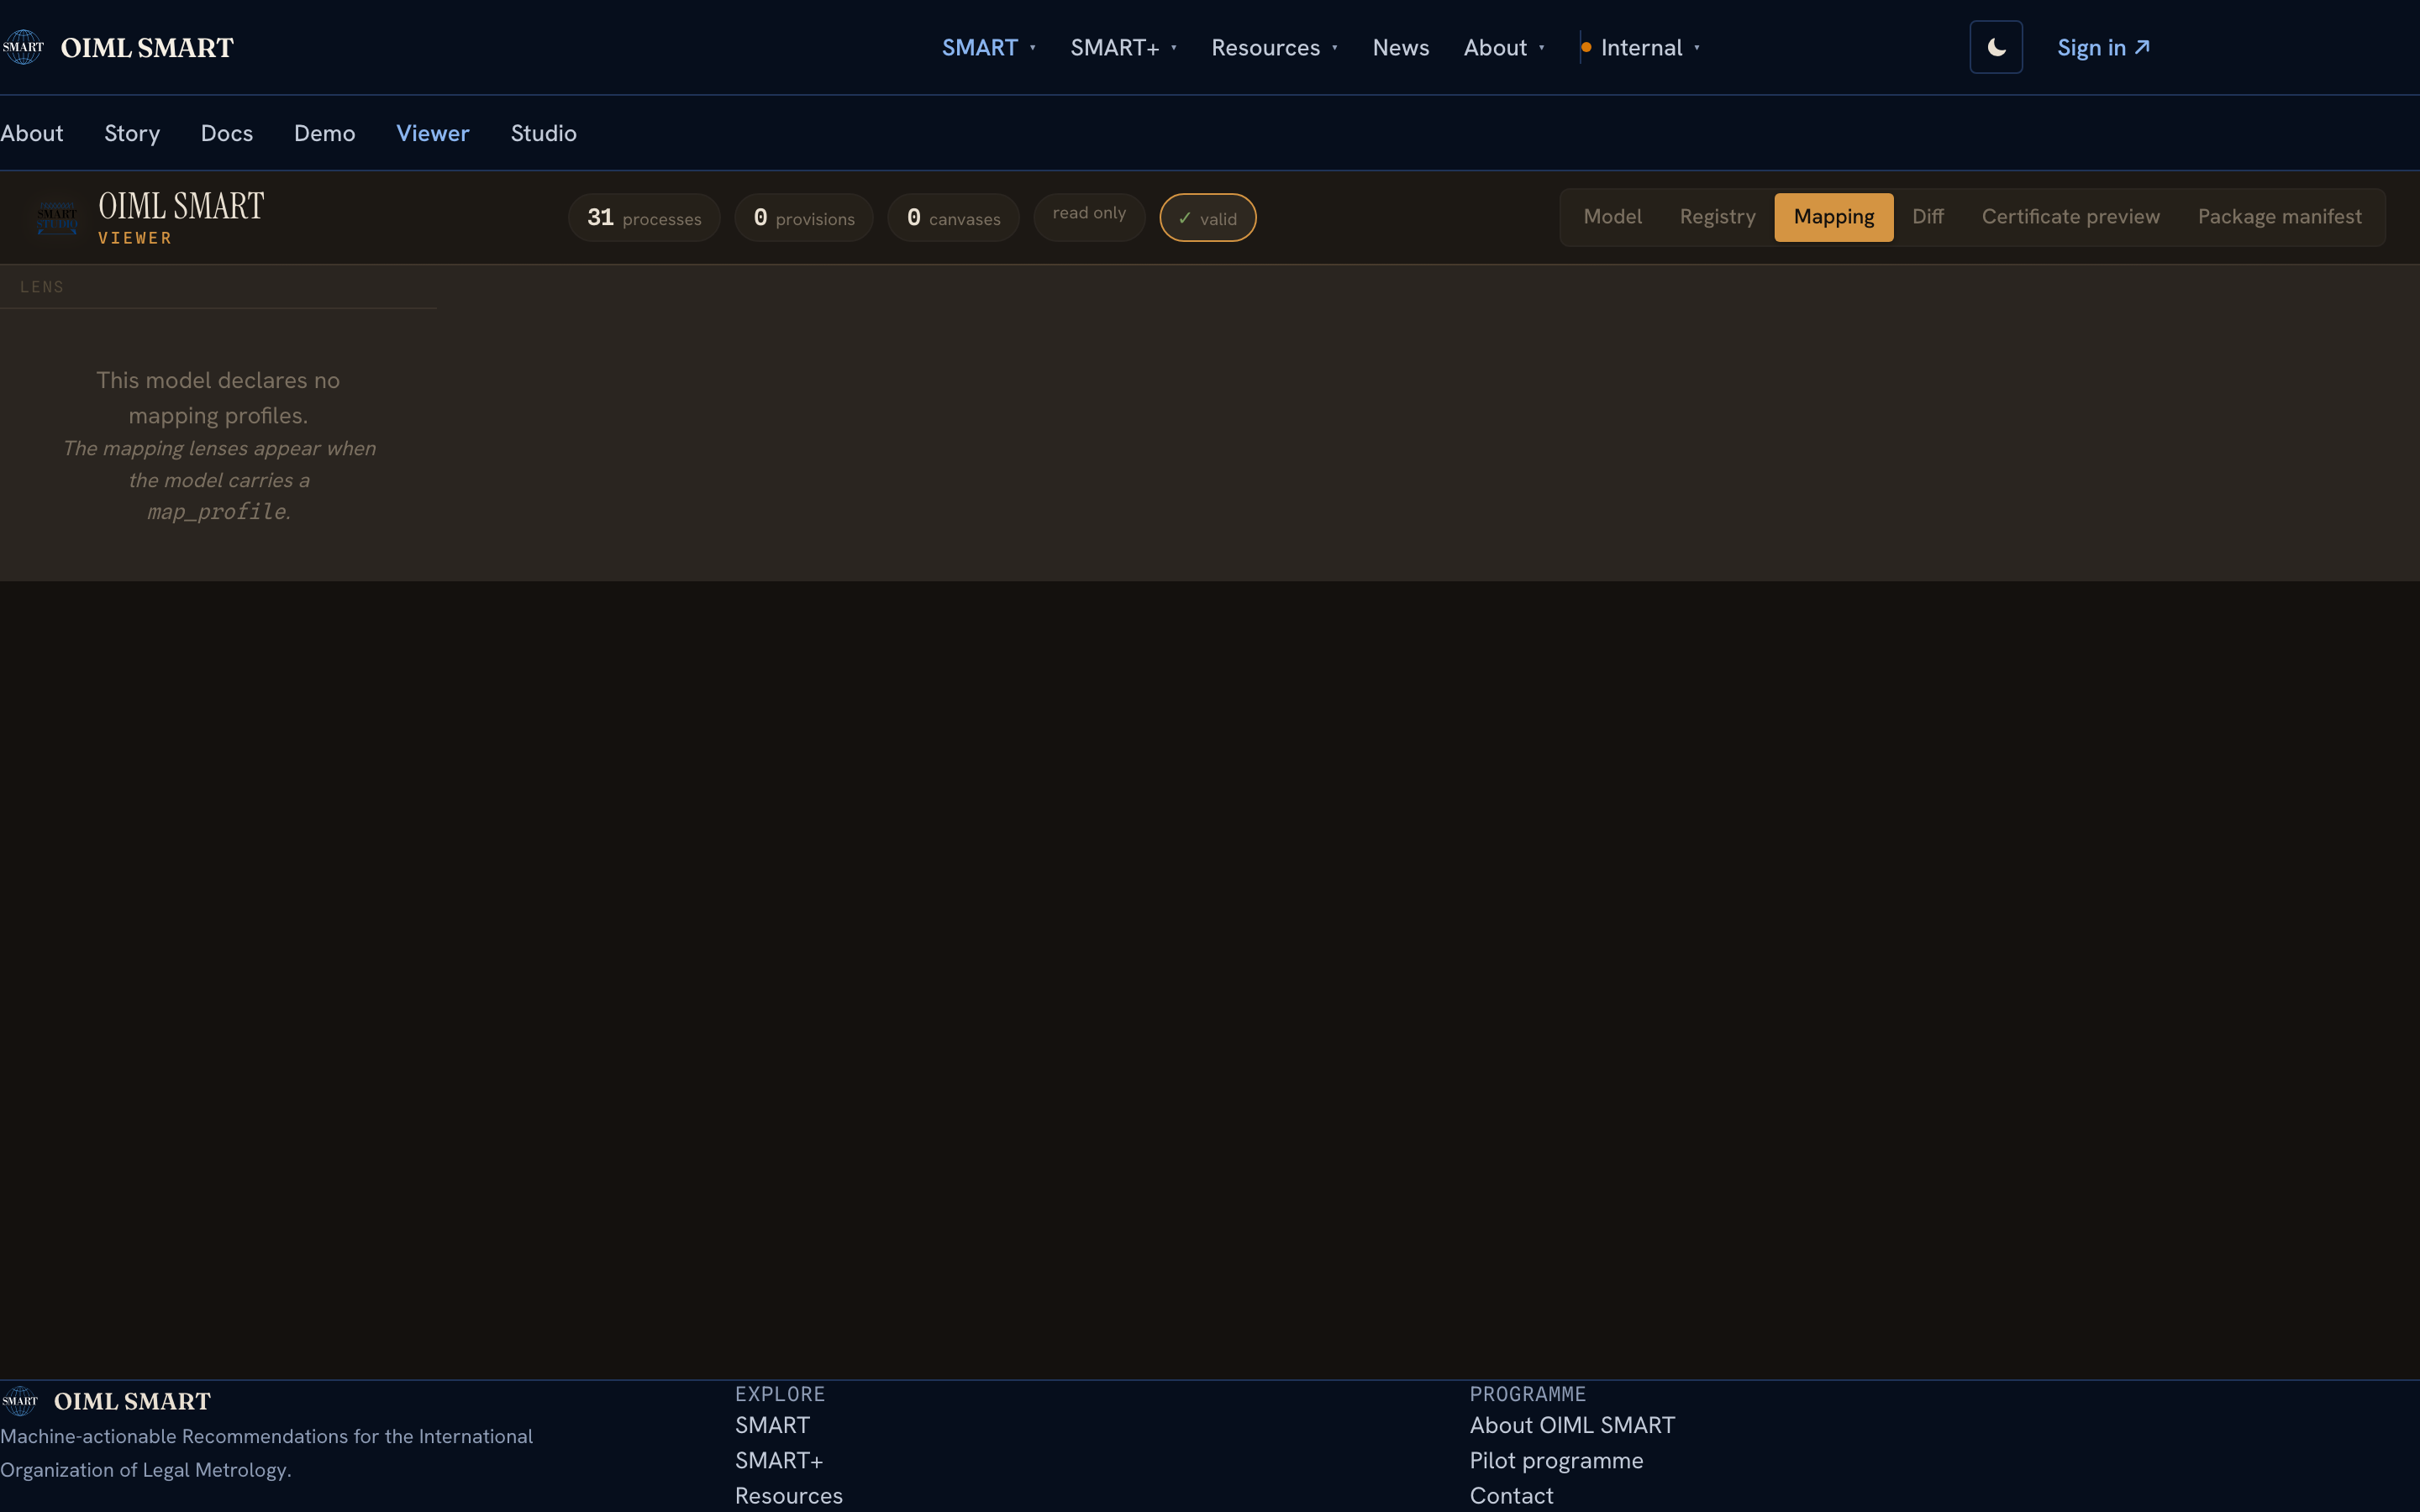The height and width of the screenshot is (1512, 2420).
Task: Click the OIML SMART globe logo in header
Action: click(23, 47)
